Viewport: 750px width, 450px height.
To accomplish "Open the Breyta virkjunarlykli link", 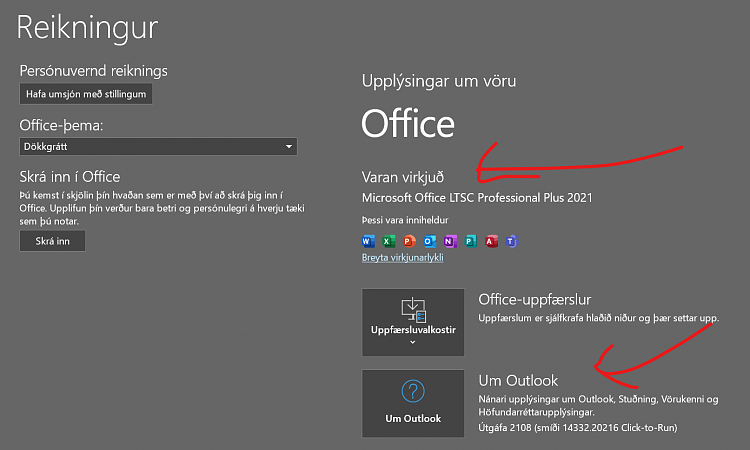I will [x=403, y=258].
